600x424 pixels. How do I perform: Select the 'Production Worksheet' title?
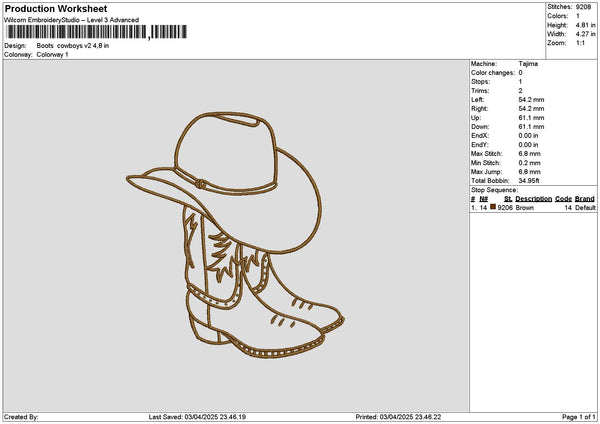pyautogui.click(x=56, y=8)
